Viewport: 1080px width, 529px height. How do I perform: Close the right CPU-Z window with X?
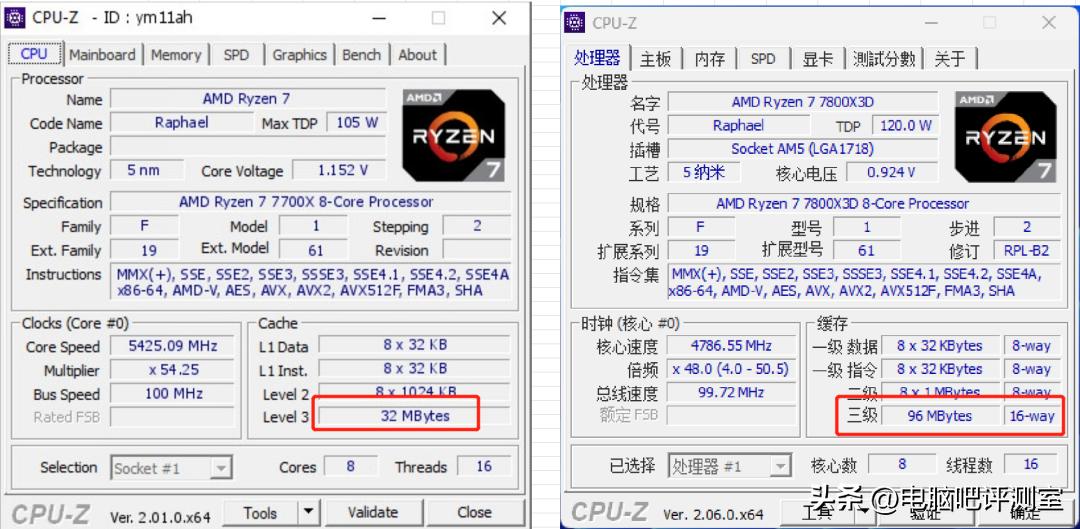(1048, 23)
